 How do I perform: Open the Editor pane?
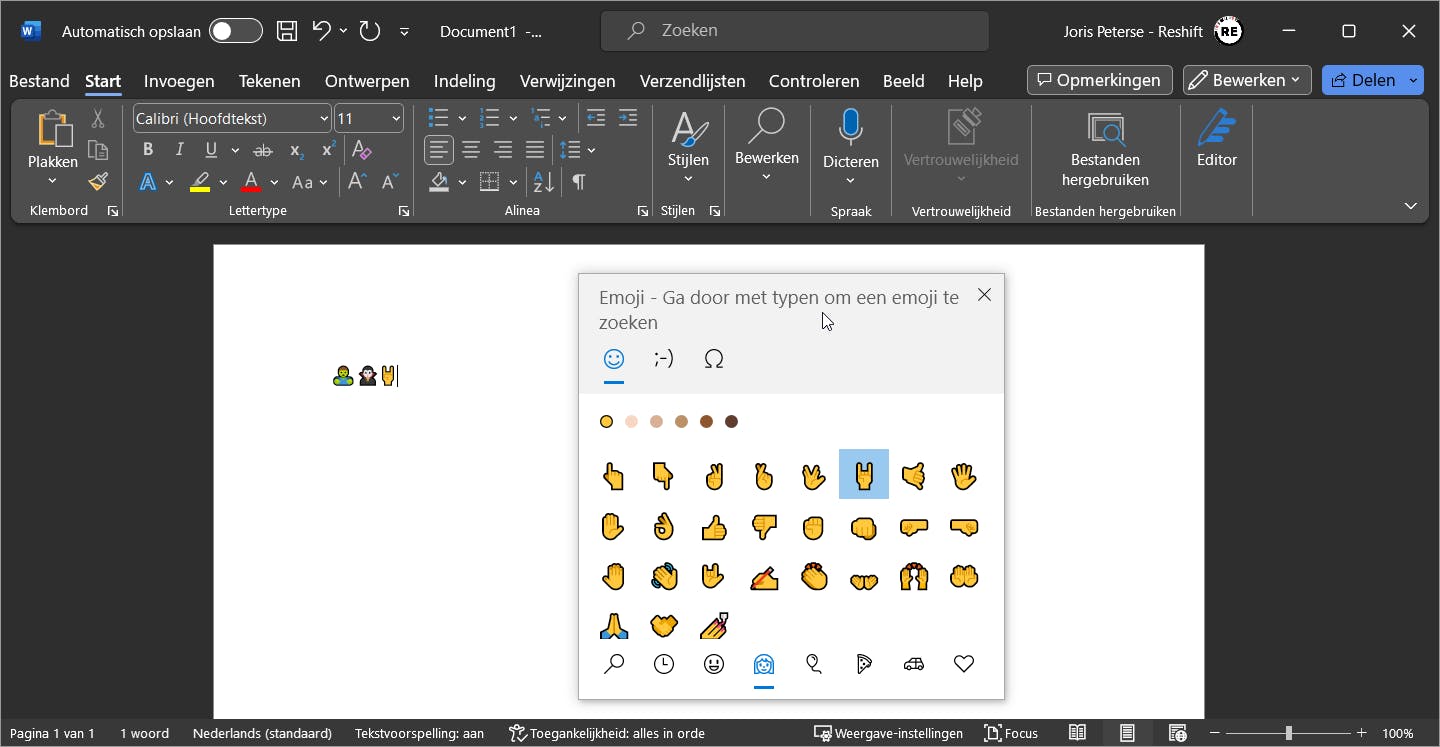click(1217, 140)
